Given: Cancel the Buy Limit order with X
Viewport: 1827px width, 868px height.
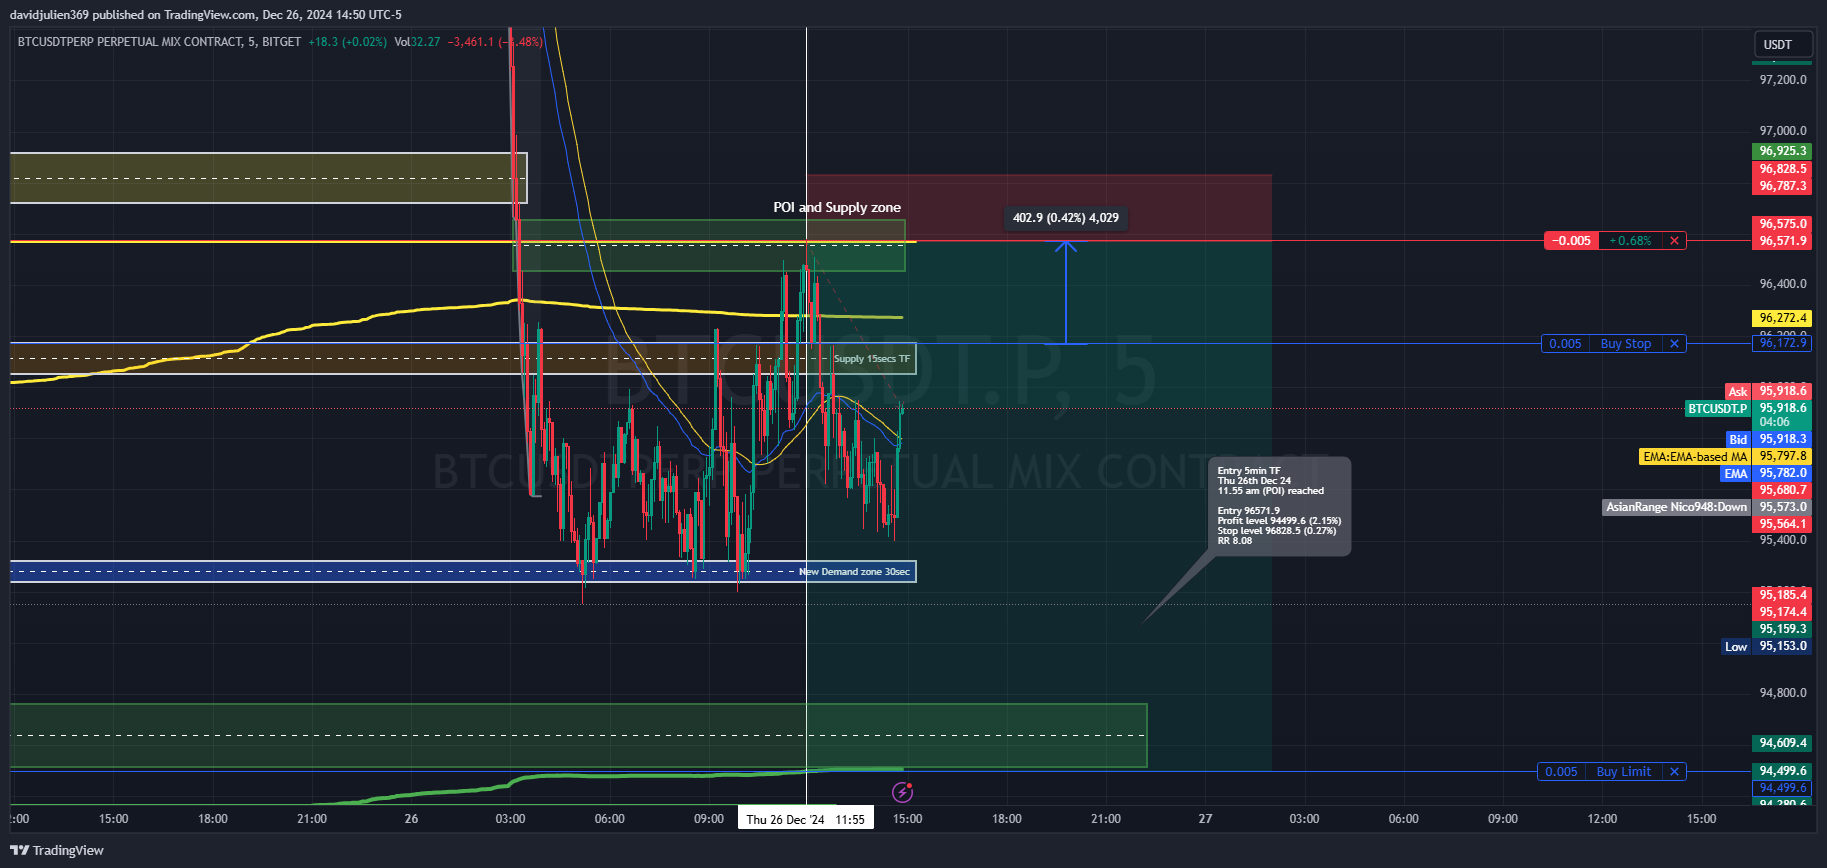Looking at the screenshot, I should coord(1674,772).
